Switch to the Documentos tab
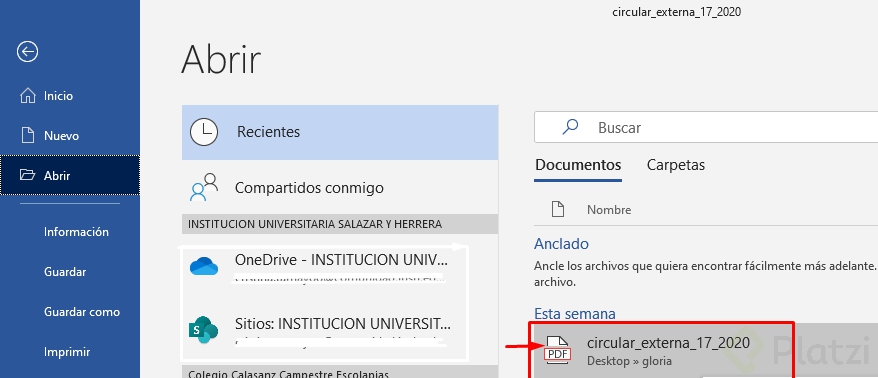The image size is (878, 378). pyautogui.click(x=578, y=165)
